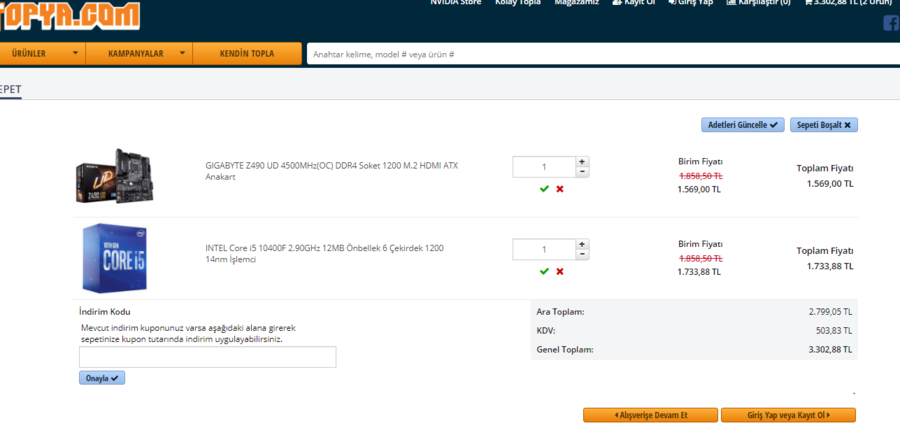Click the INTEL Core i5 quantity input field
The width and height of the screenshot is (900, 442).
click(544, 250)
